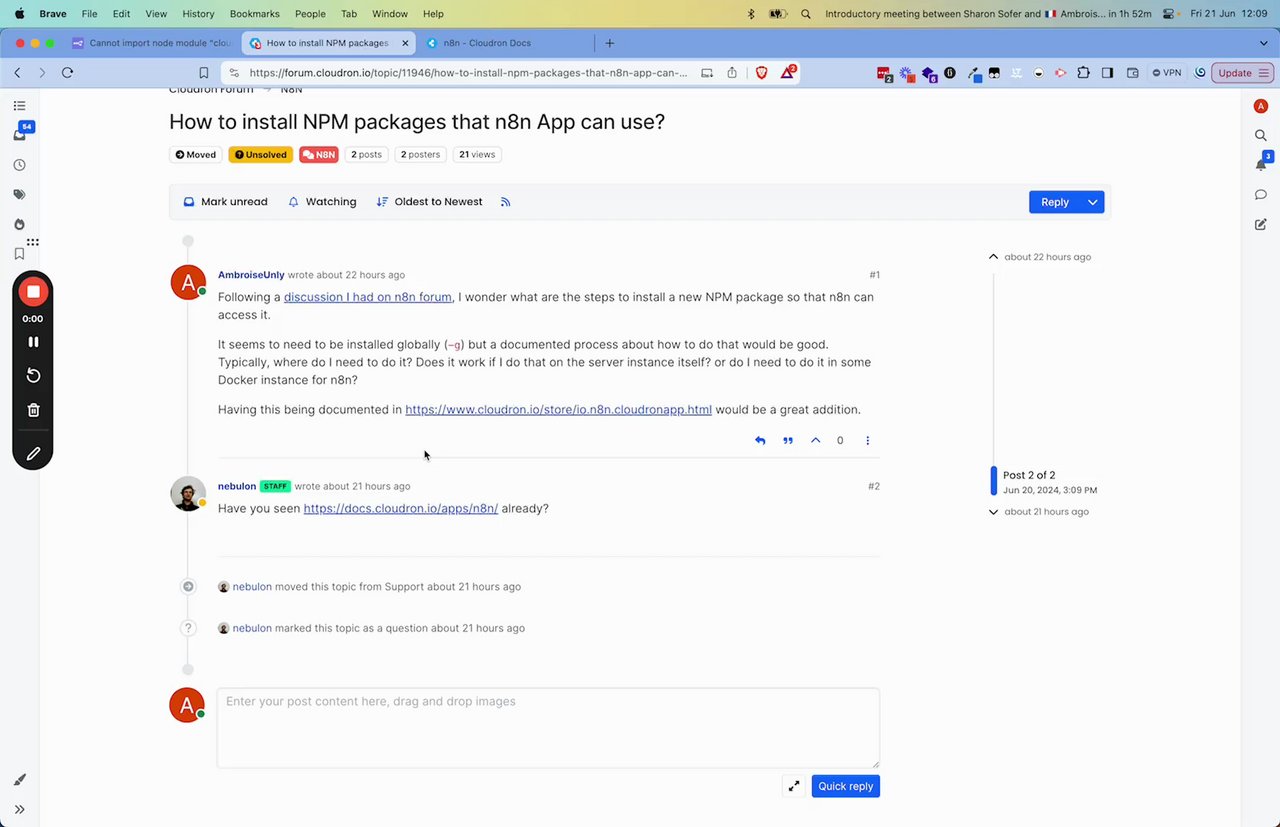The image size is (1280, 827).
Task: Open the nebulon profile link on post #2
Action: 237,486
